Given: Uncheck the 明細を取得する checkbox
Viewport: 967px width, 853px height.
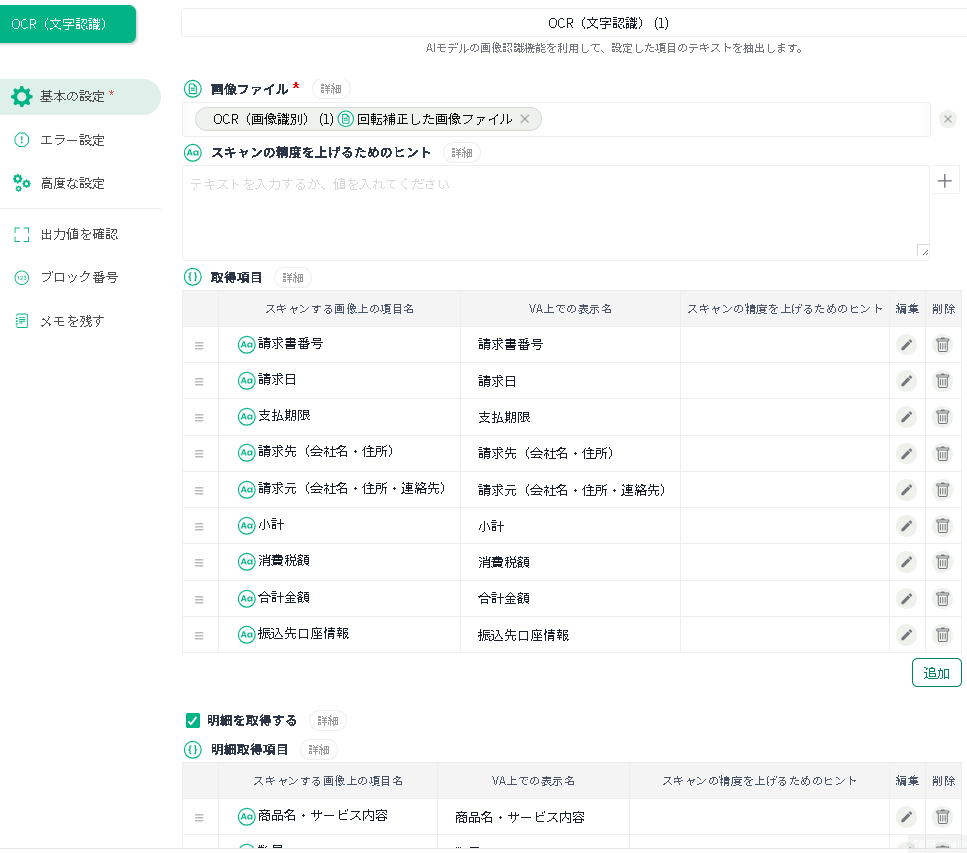Looking at the screenshot, I should pyautogui.click(x=193, y=720).
